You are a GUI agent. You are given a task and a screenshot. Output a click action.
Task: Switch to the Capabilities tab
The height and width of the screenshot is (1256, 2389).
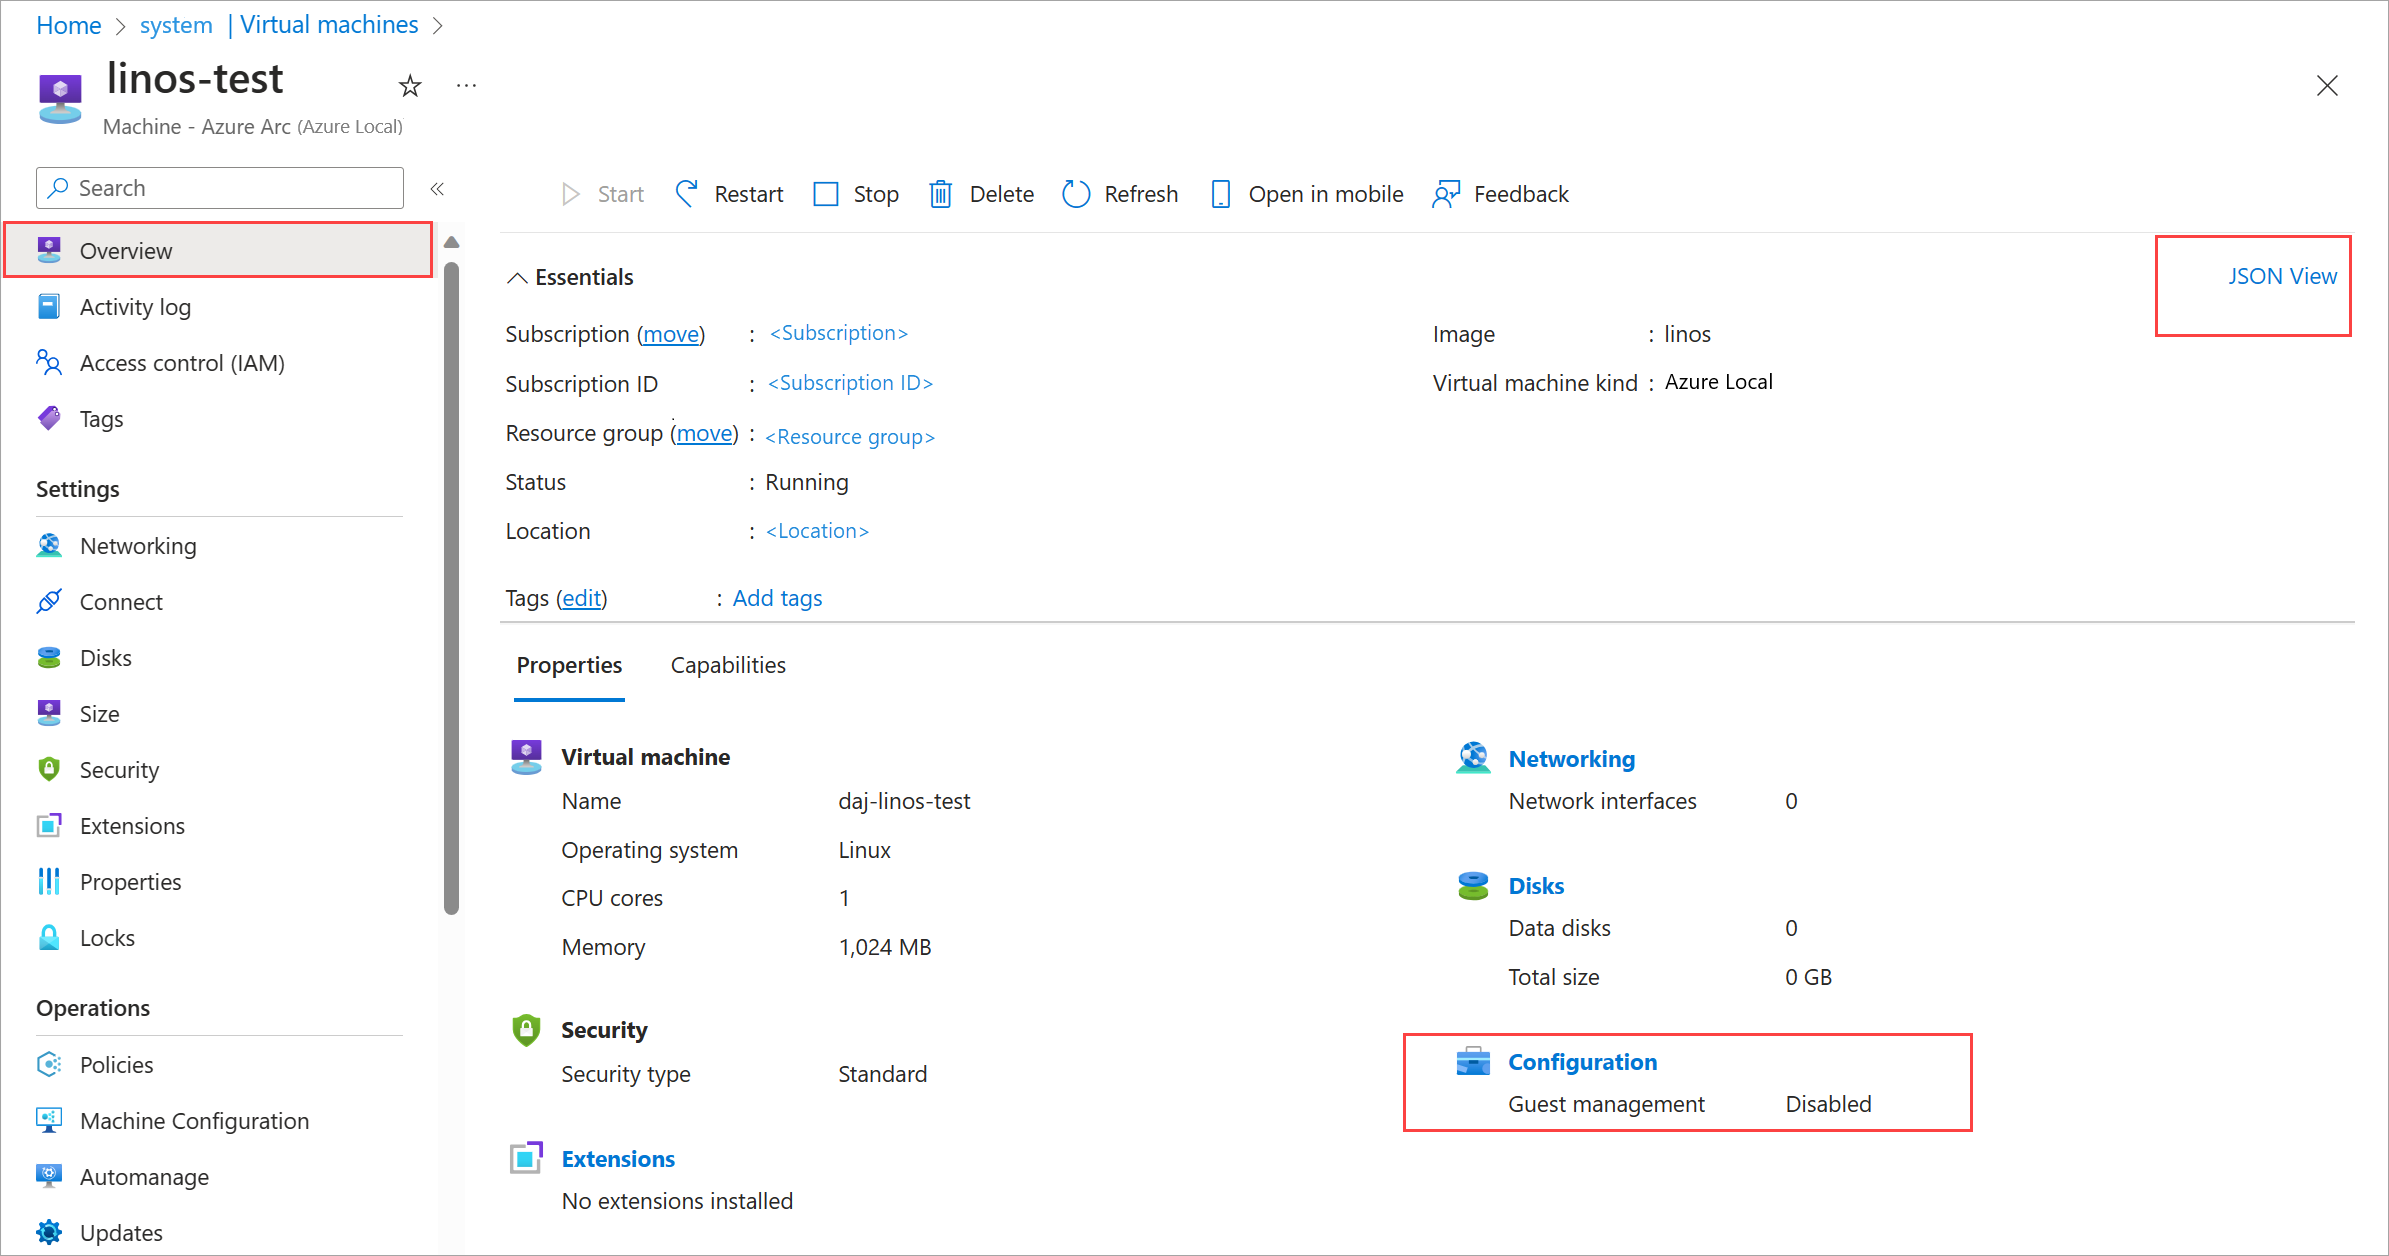728,665
